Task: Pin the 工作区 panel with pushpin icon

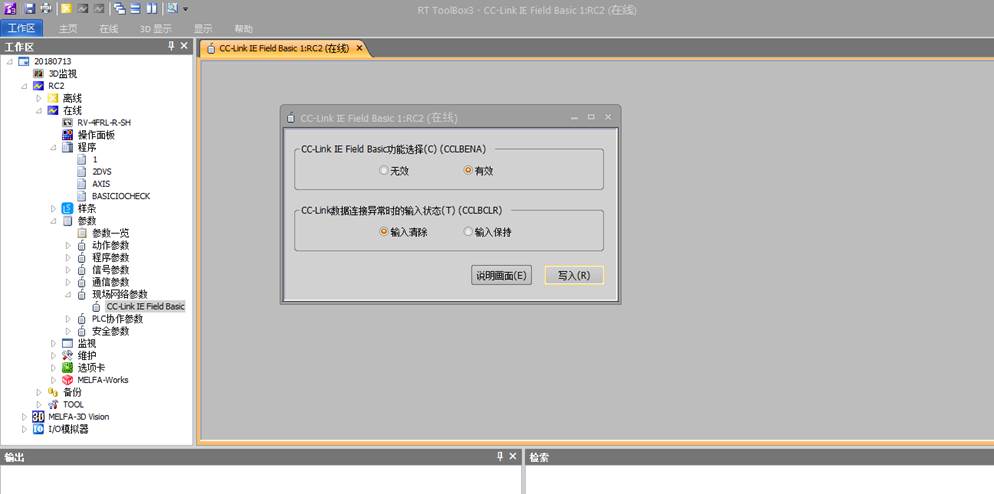Action: coord(171,47)
